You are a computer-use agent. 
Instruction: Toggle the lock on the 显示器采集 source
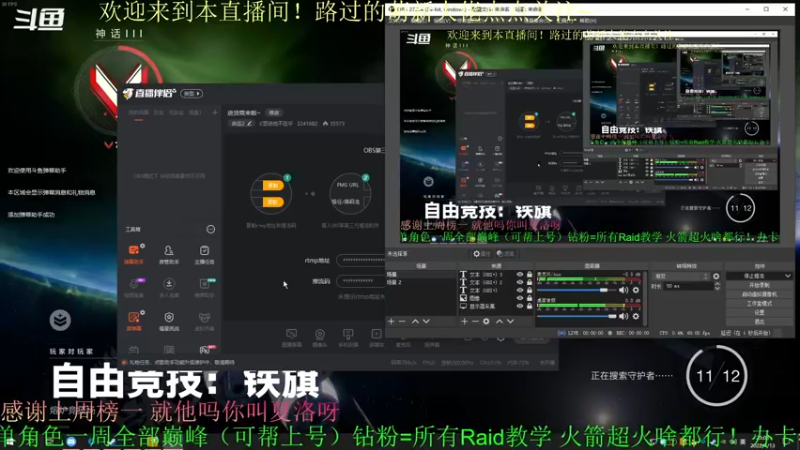529,306
